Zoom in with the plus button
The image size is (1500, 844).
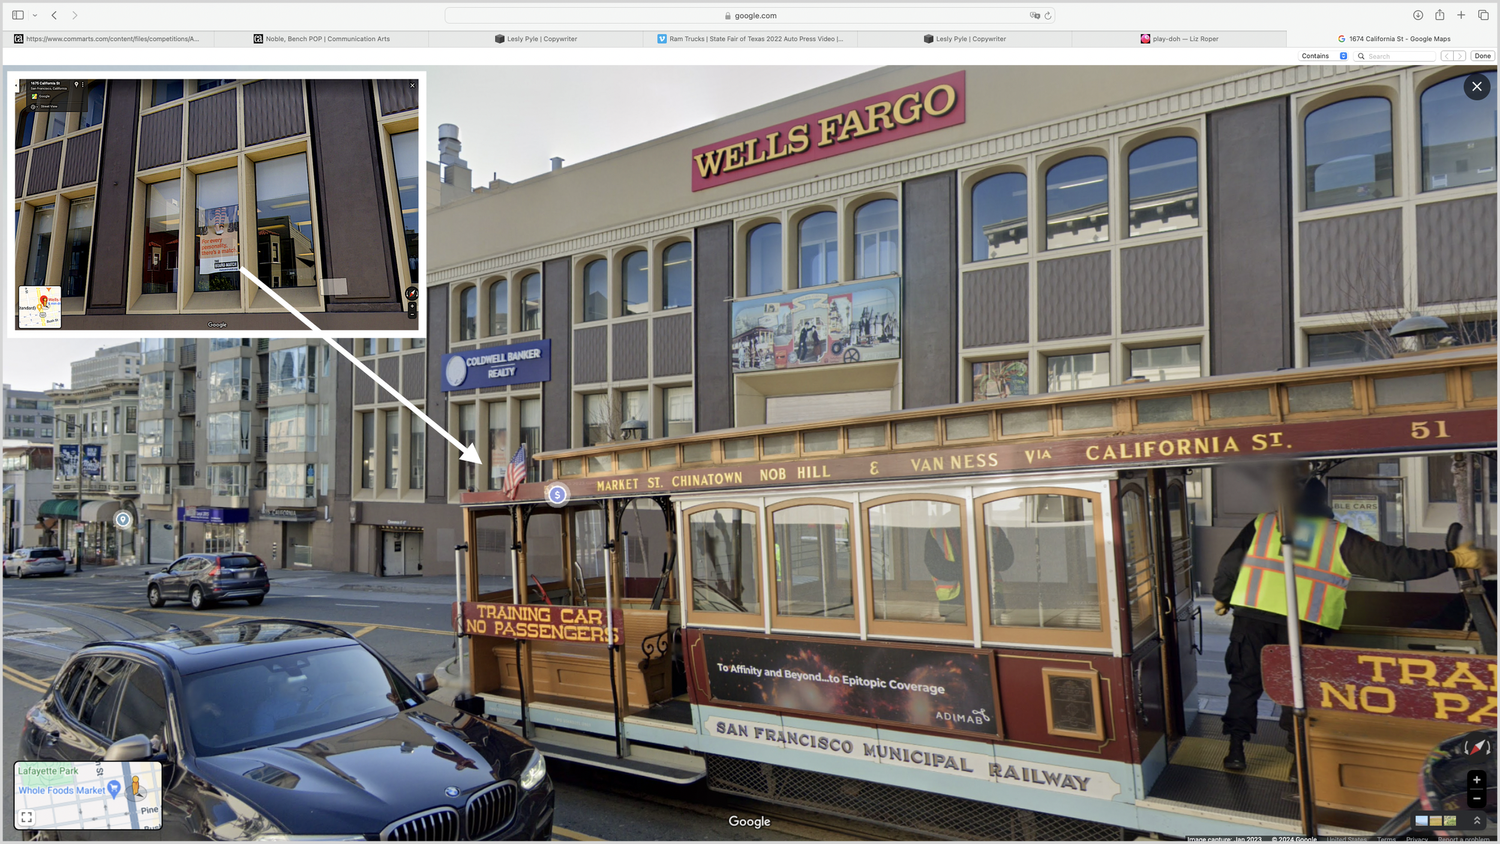coord(1477,780)
